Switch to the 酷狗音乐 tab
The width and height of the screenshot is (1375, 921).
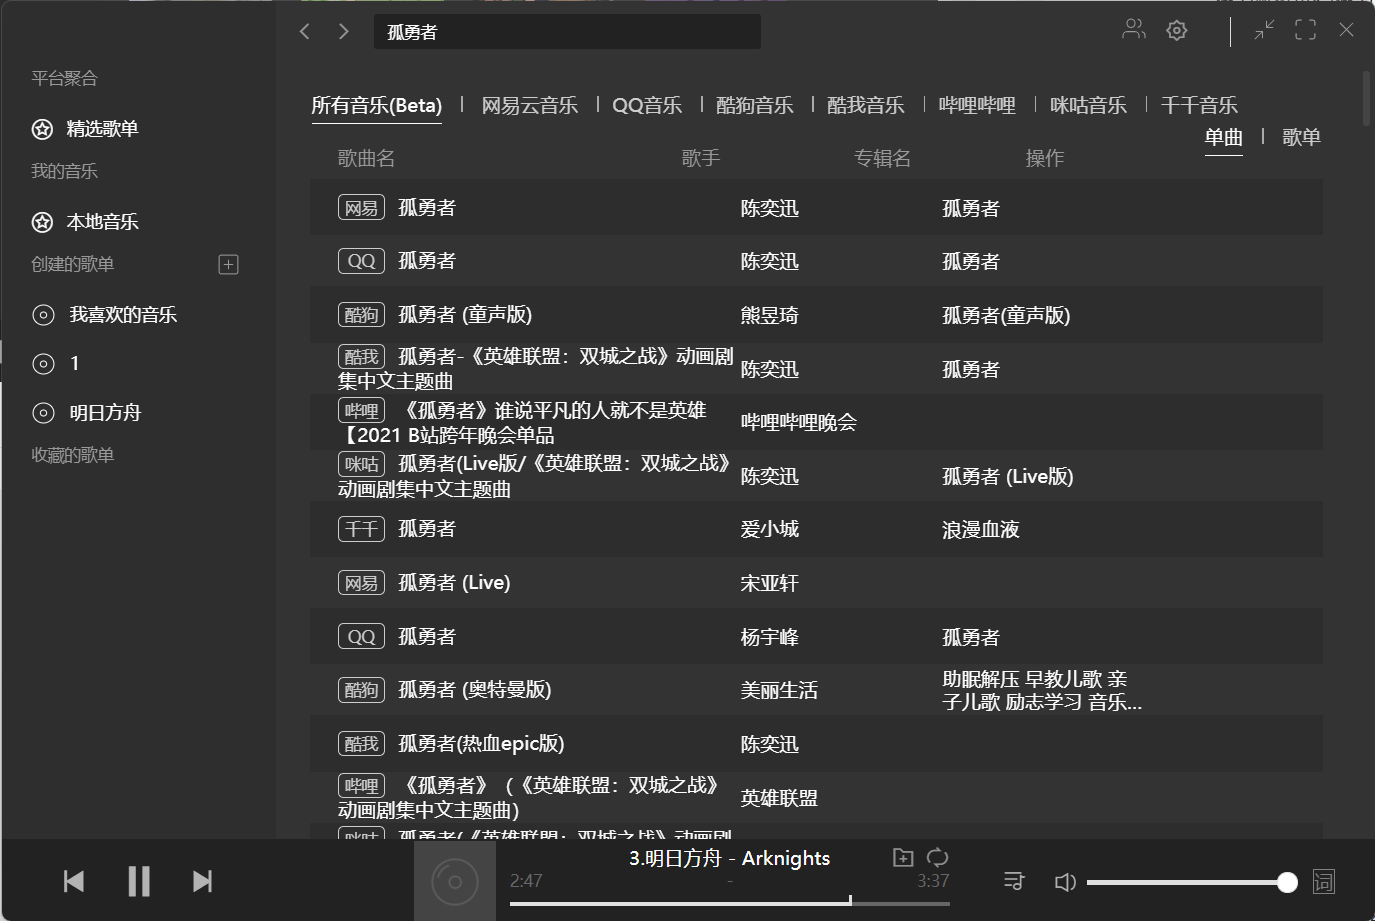pyautogui.click(x=755, y=105)
